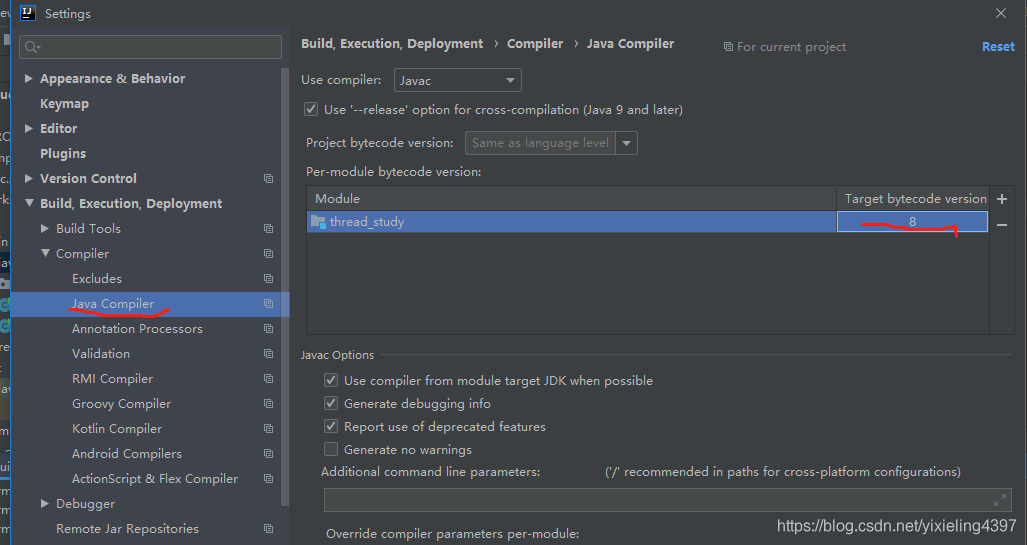The width and height of the screenshot is (1027, 545).
Task: Select Plugins in settings tree
Action: click(x=63, y=153)
